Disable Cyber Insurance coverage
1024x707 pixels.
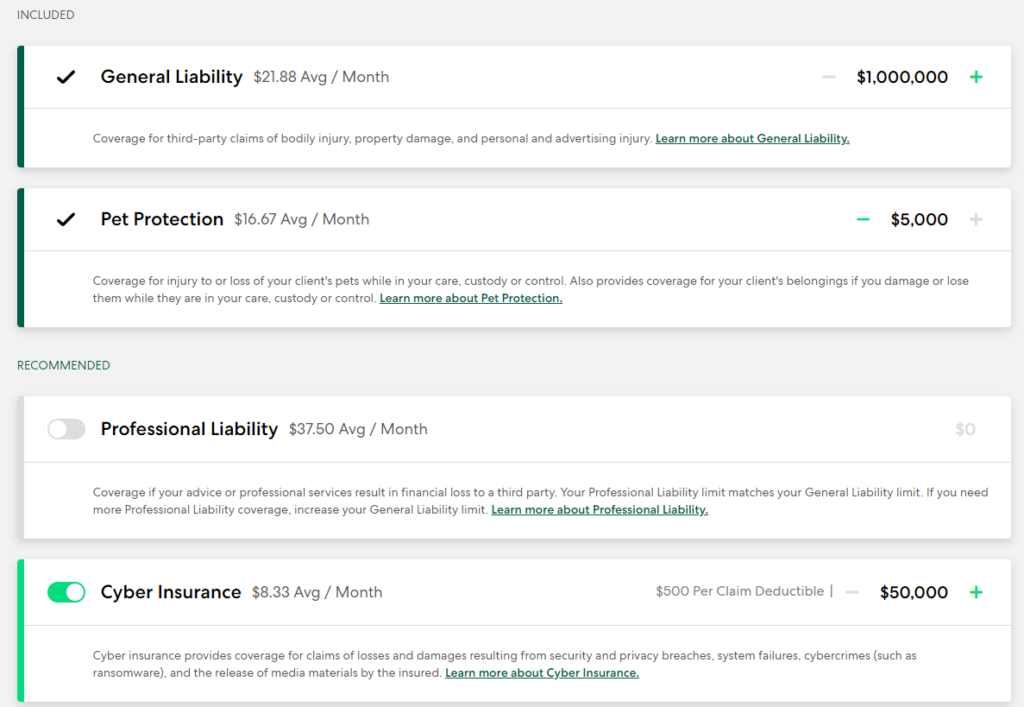(x=66, y=592)
